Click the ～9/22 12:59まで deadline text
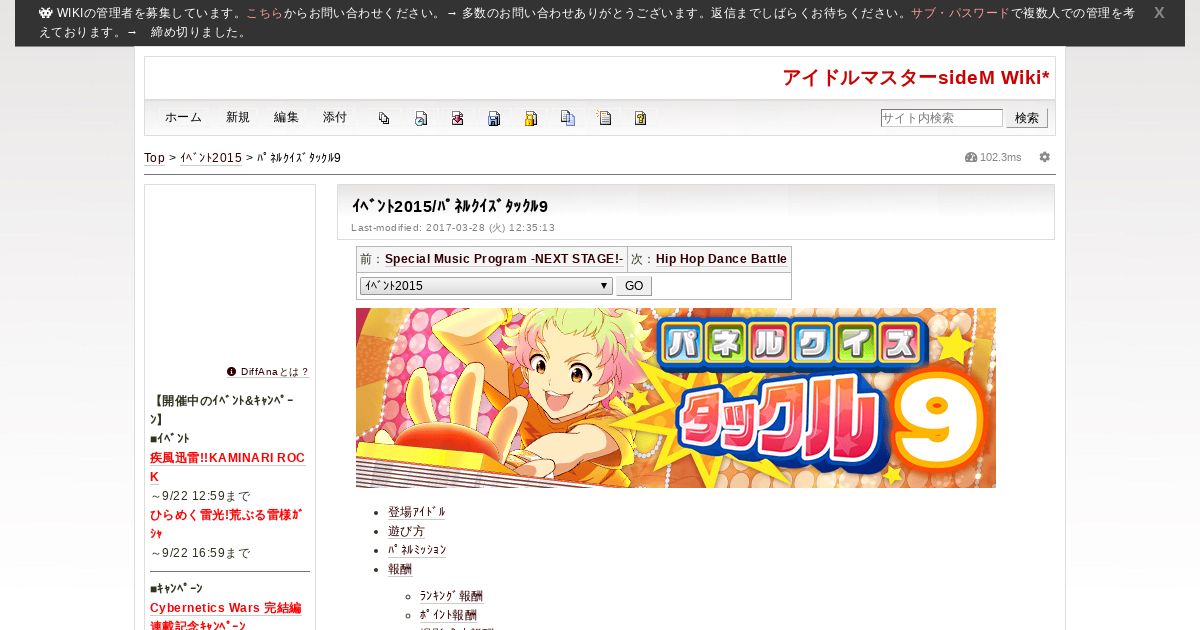Viewport: 1200px width, 630px height. [200, 496]
